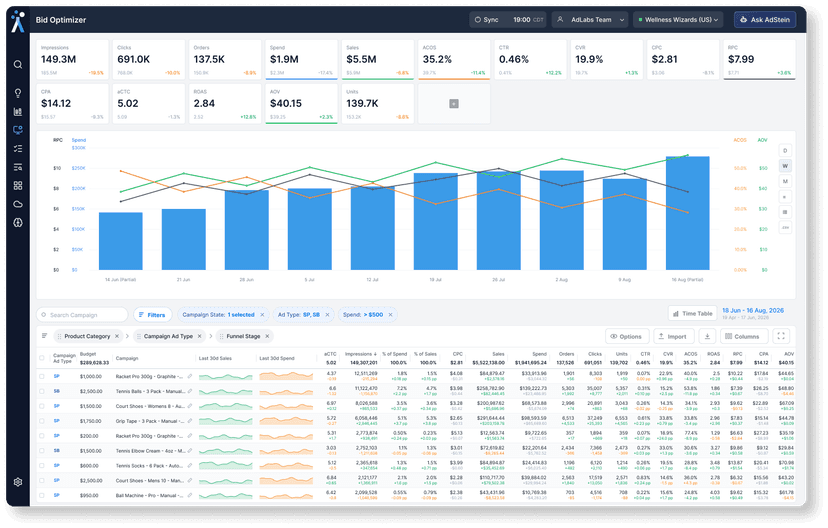Open the checklist tasks sidebar icon

click(x=18, y=149)
